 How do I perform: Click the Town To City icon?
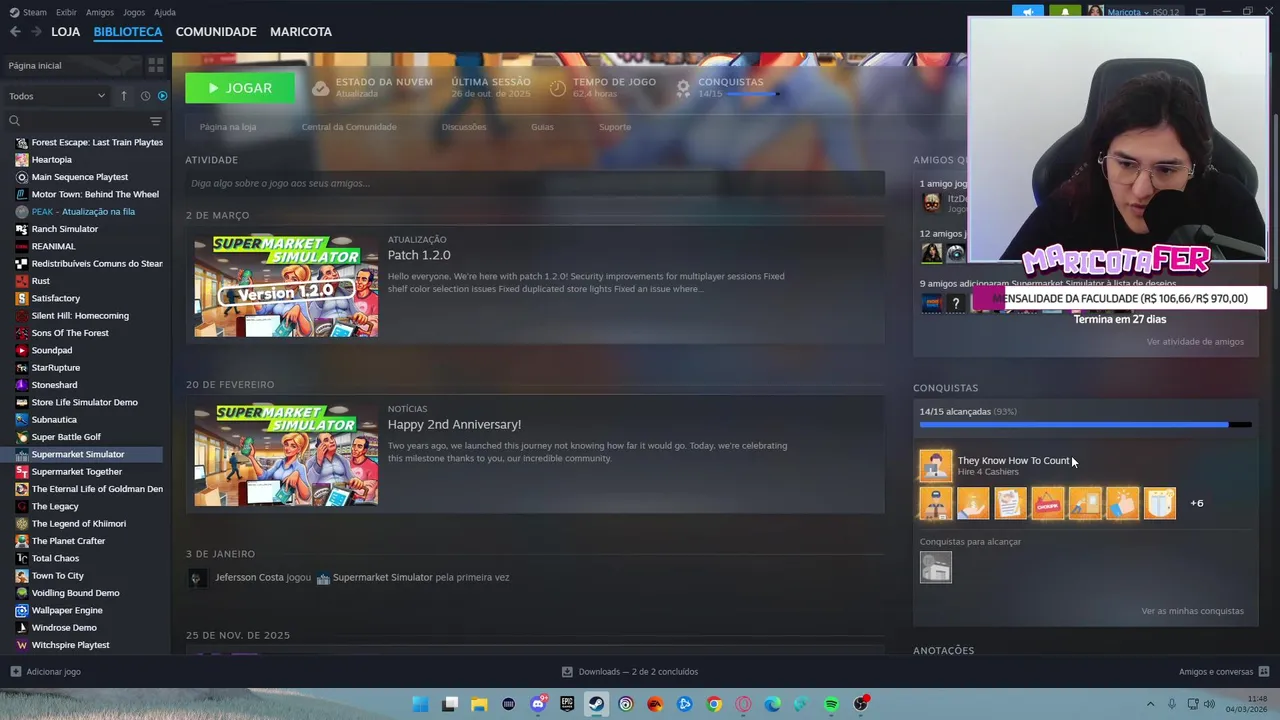pyautogui.click(x=22, y=576)
